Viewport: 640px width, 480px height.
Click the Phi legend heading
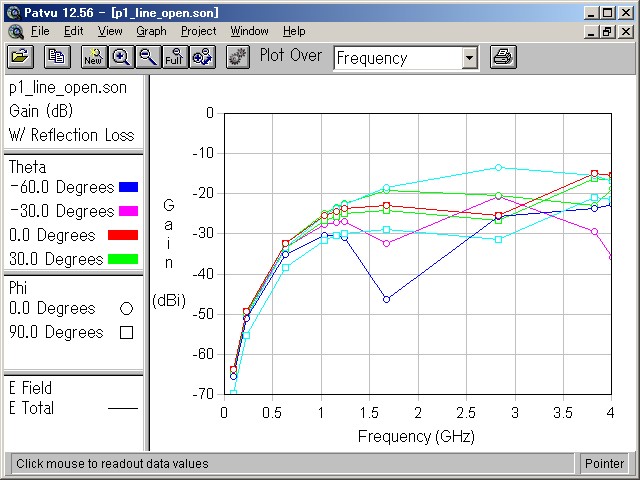18,288
